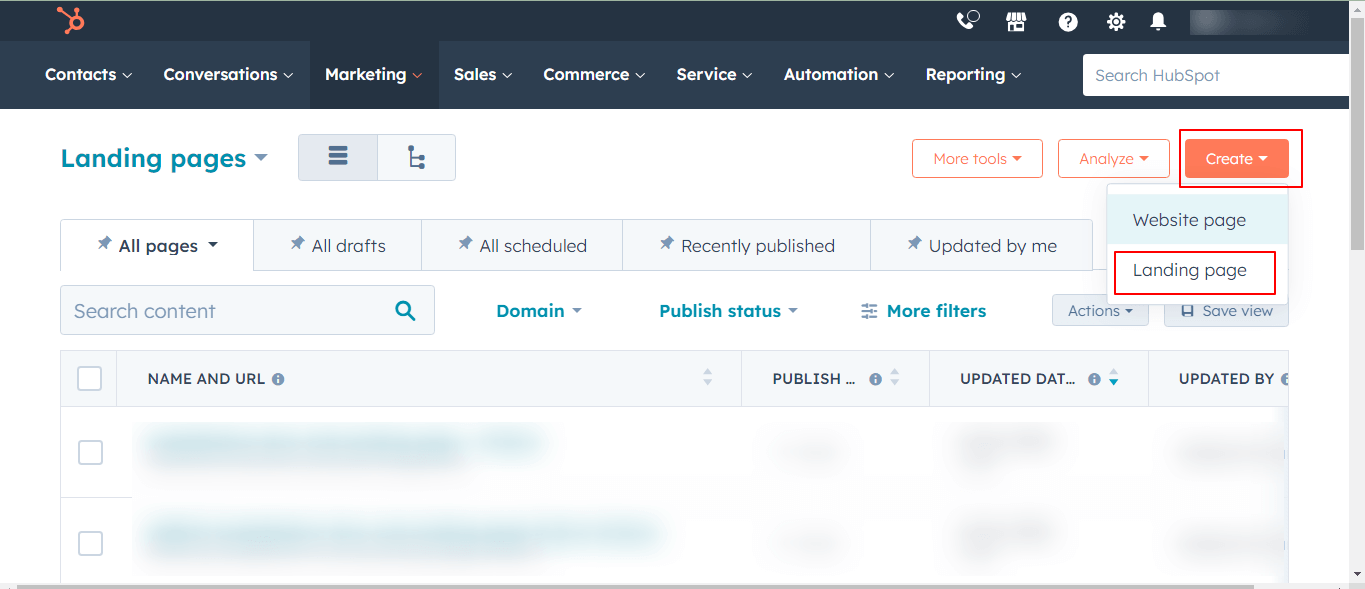Image resolution: width=1365 pixels, height=589 pixels.
Task: Open the notifications bell icon
Action: tap(1158, 20)
